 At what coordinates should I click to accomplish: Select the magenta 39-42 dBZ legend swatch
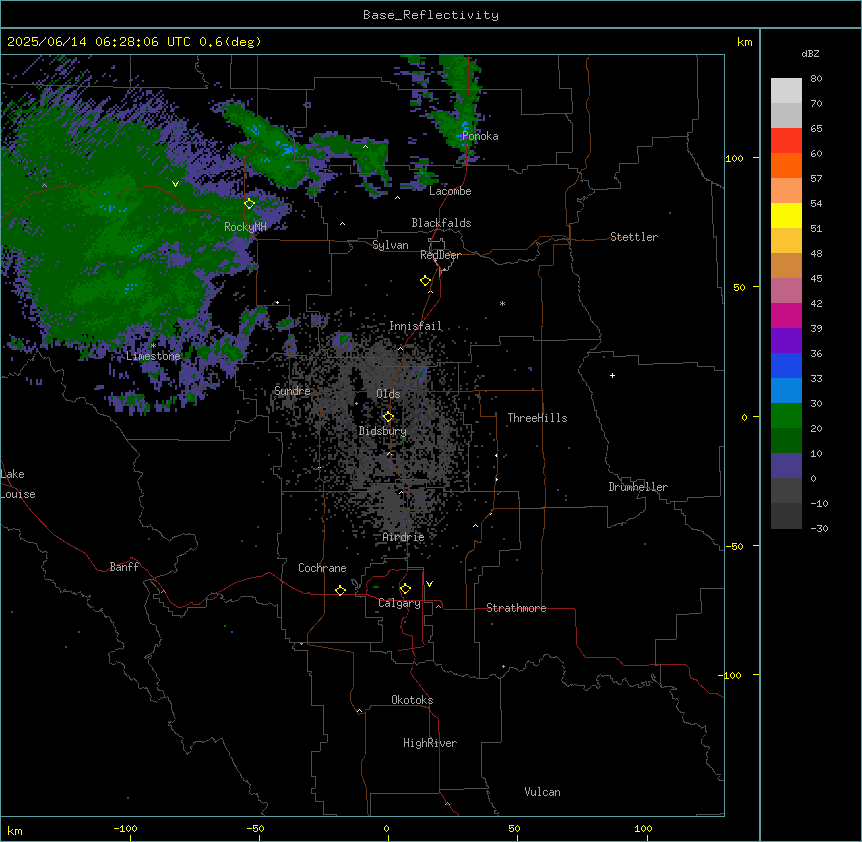point(786,315)
